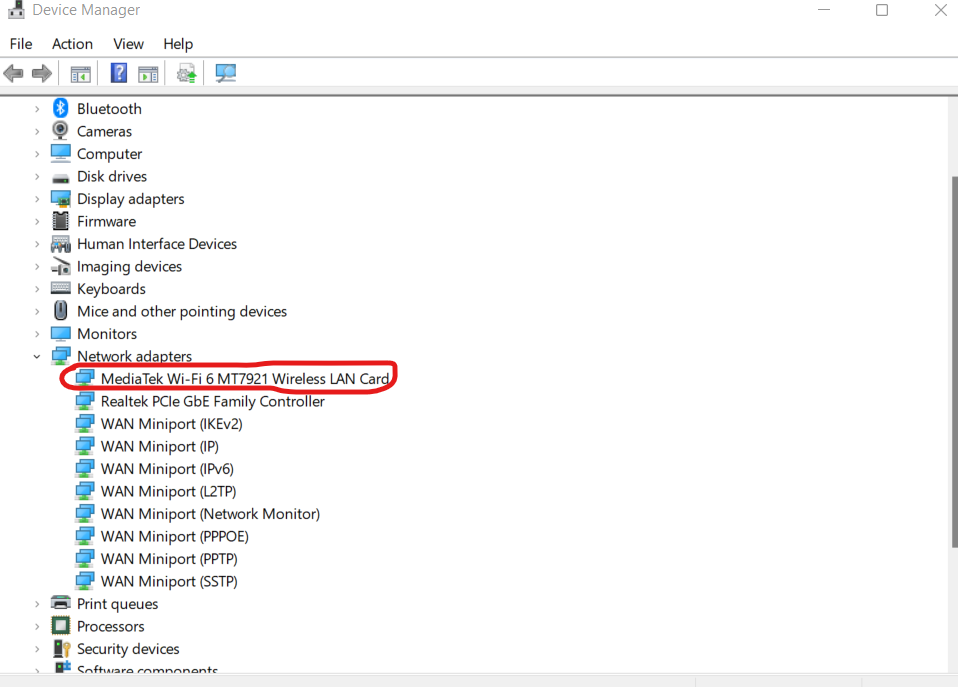Select MediaTek Wi-Fi 6 MT7921 Wireless LAN Card
Screen dimensions: 958x687
[244, 379]
